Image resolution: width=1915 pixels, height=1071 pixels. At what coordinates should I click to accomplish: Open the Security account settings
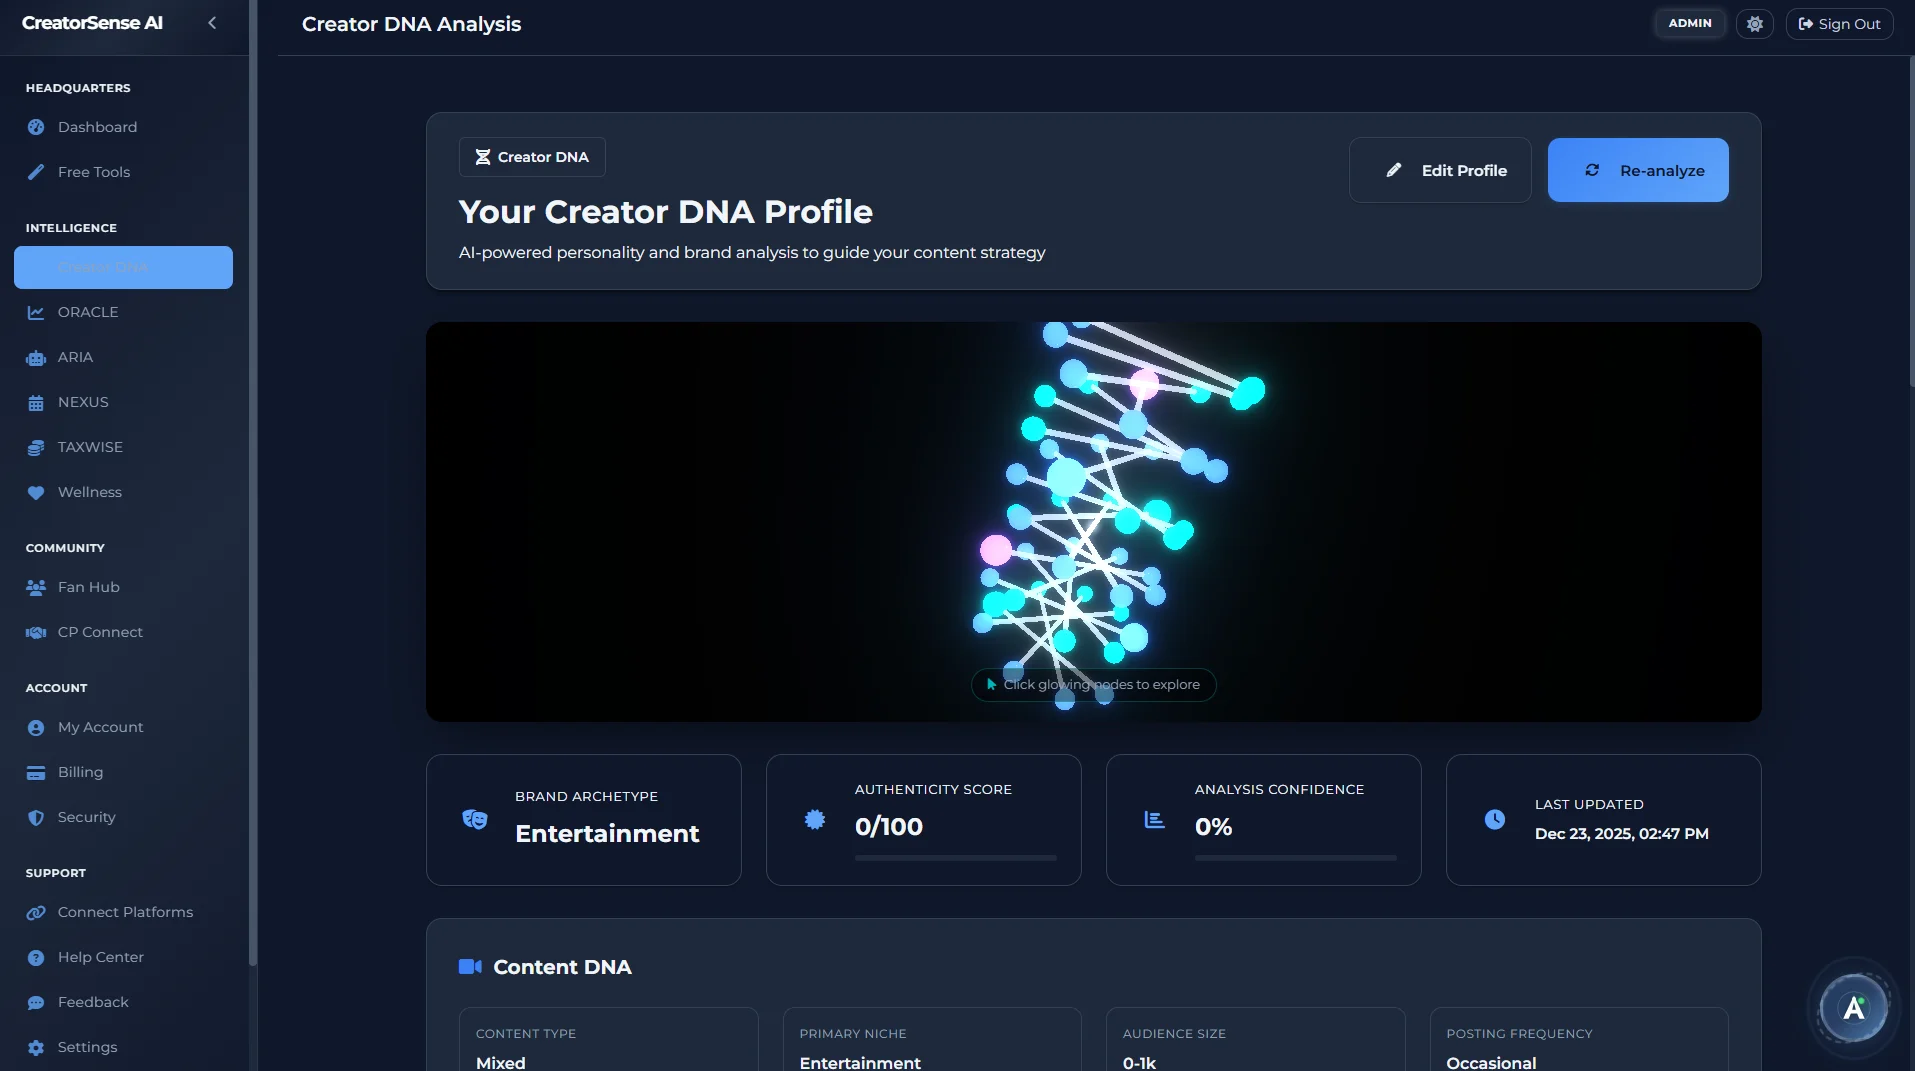pos(85,817)
